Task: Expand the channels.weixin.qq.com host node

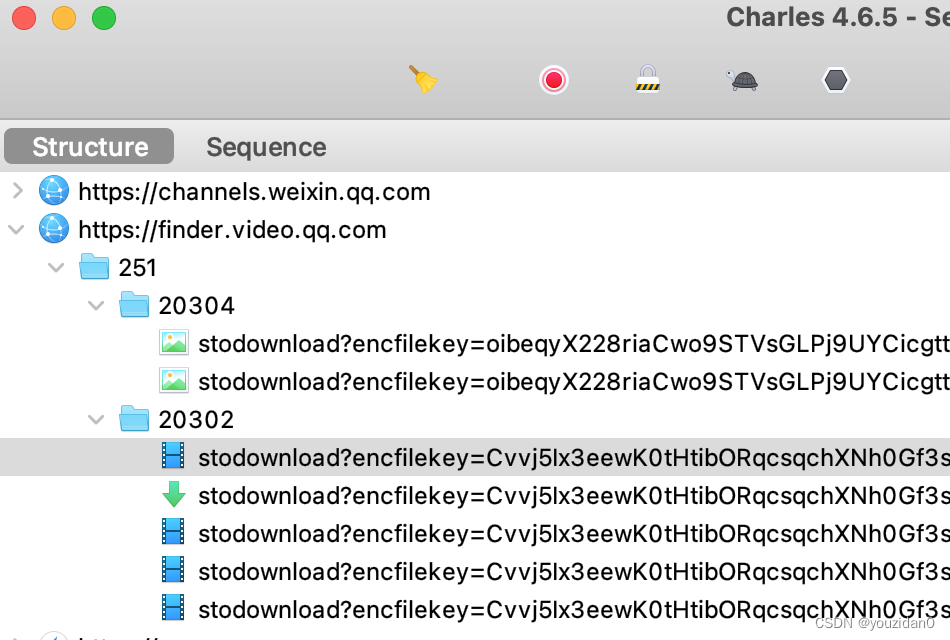Action: pos(18,192)
